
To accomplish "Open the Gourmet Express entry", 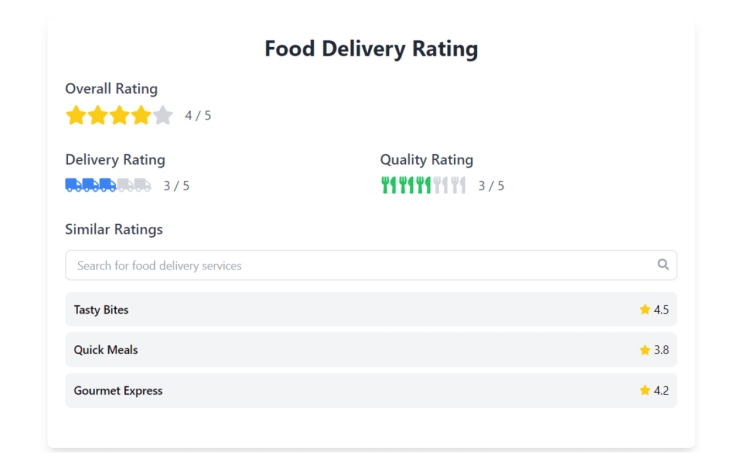I will (371, 390).
